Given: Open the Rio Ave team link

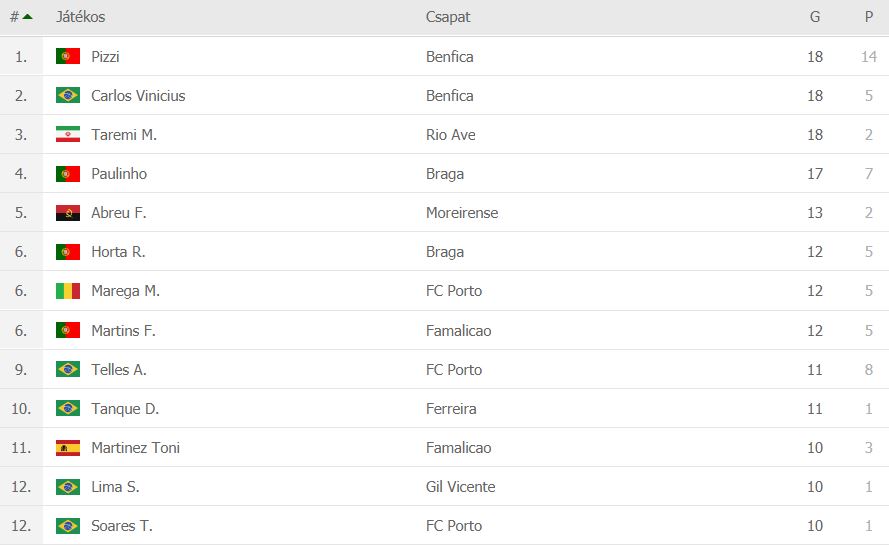Looking at the screenshot, I should tap(451, 134).
